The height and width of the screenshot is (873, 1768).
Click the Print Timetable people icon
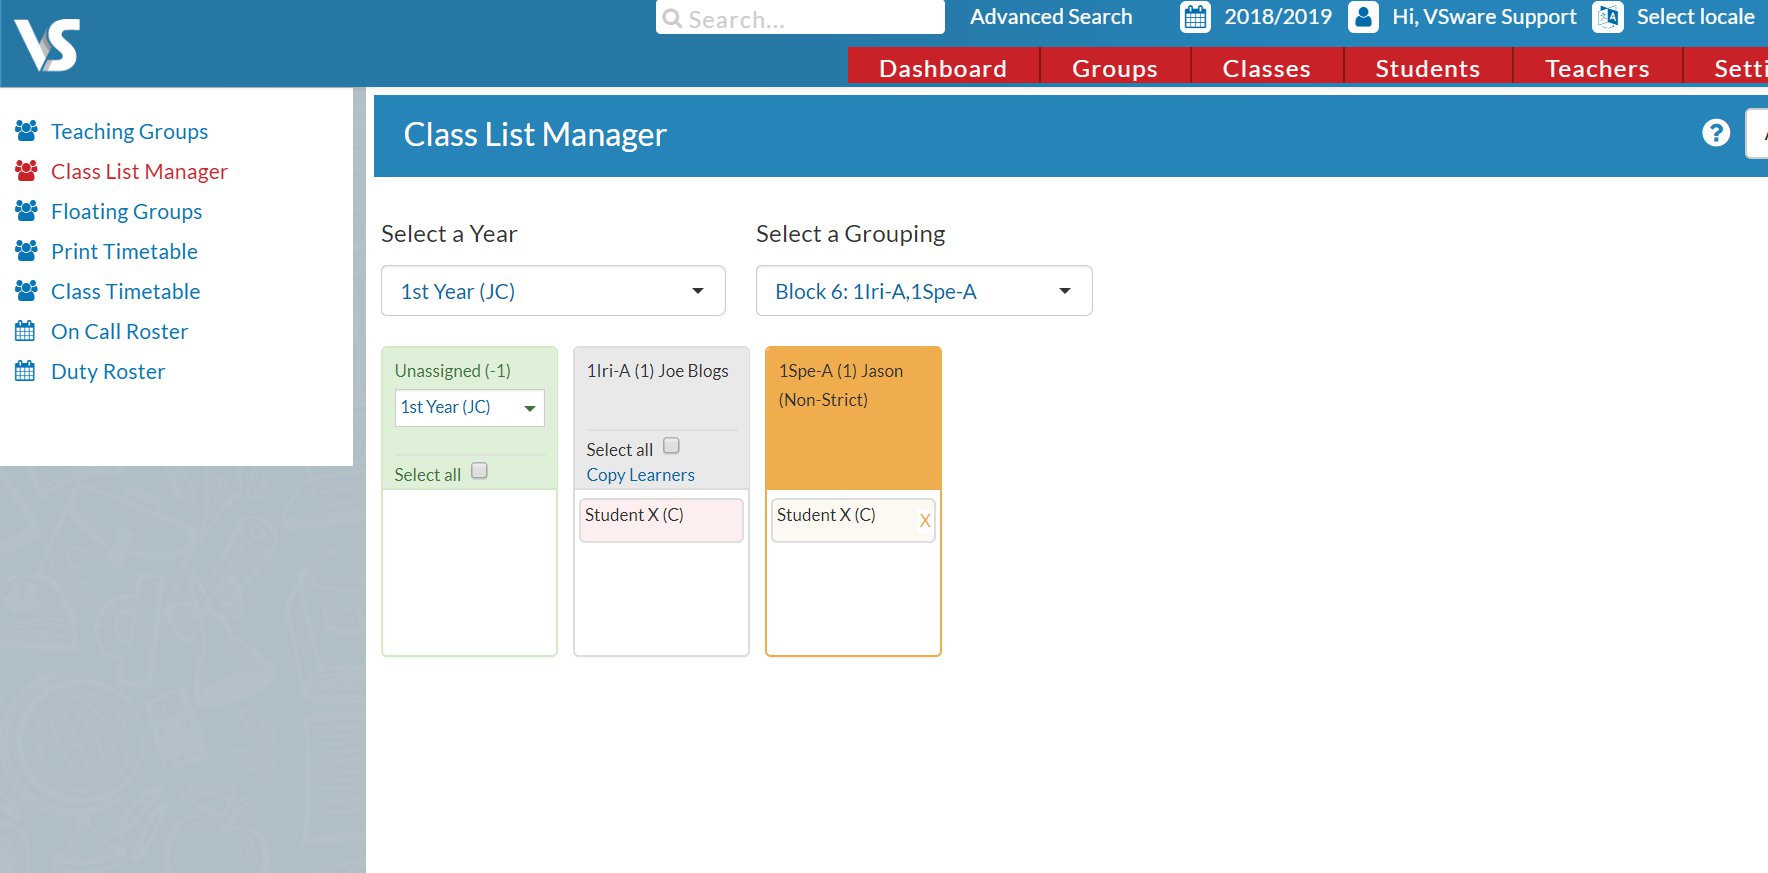pyautogui.click(x=27, y=250)
